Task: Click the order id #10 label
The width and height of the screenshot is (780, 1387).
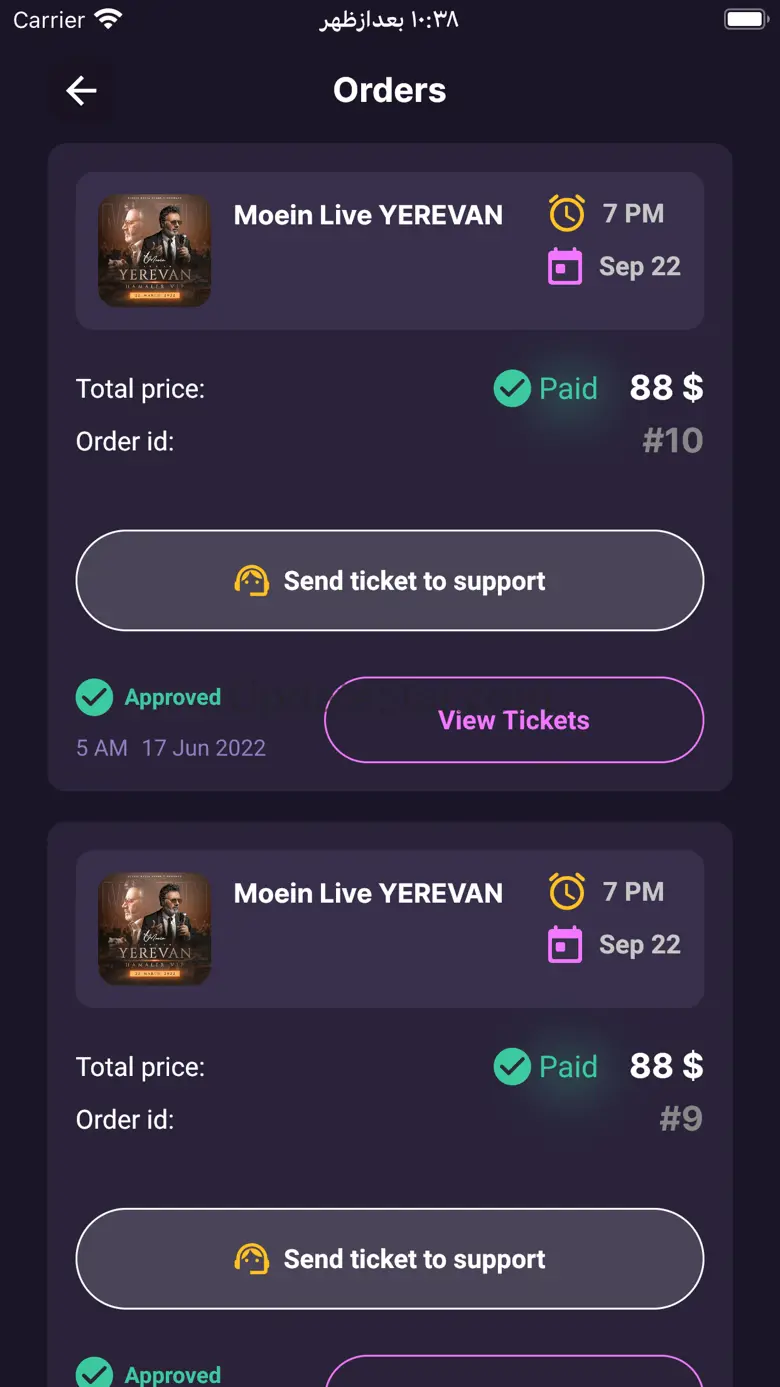Action: 673,441
